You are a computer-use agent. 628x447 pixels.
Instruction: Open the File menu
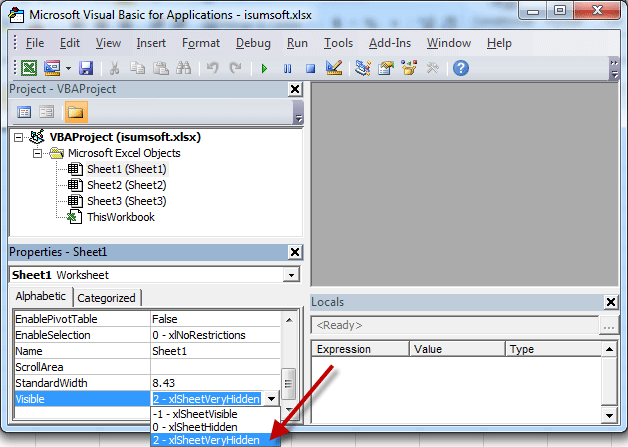point(35,43)
